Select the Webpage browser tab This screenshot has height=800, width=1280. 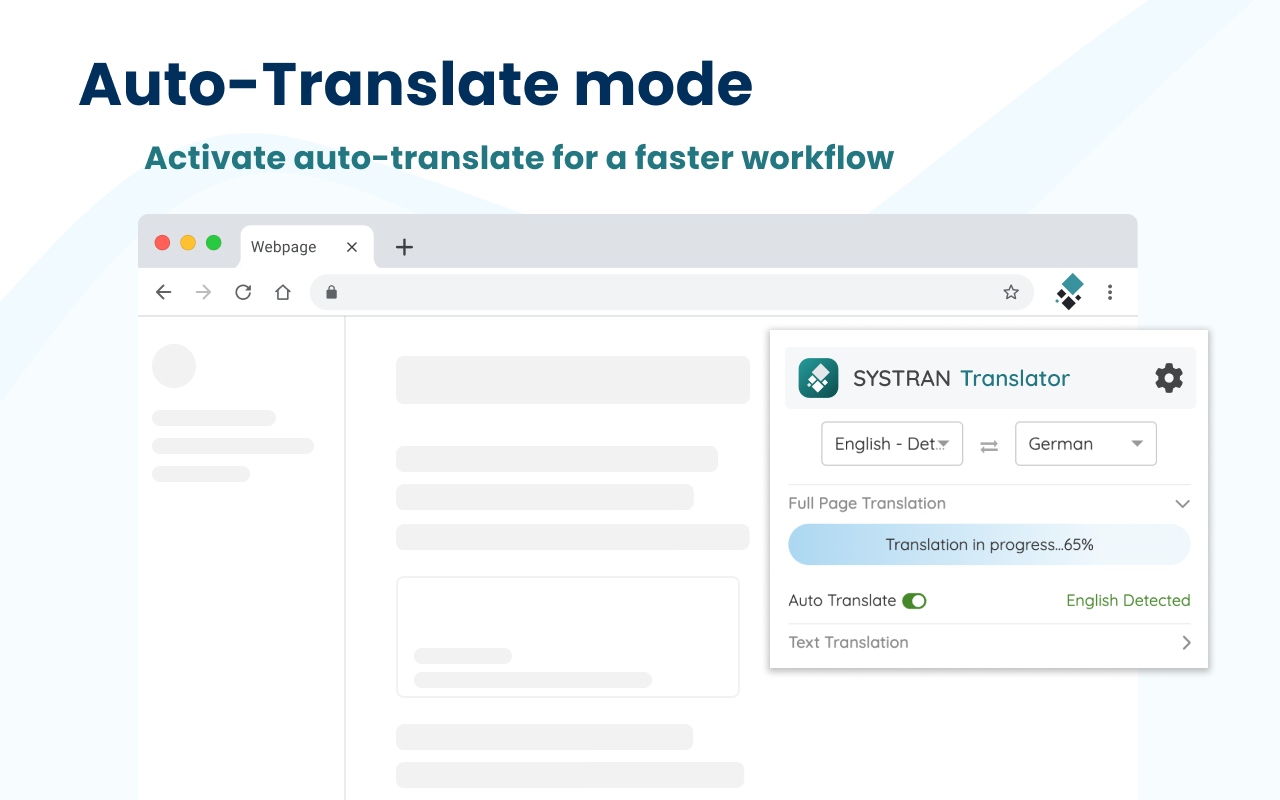[283, 246]
